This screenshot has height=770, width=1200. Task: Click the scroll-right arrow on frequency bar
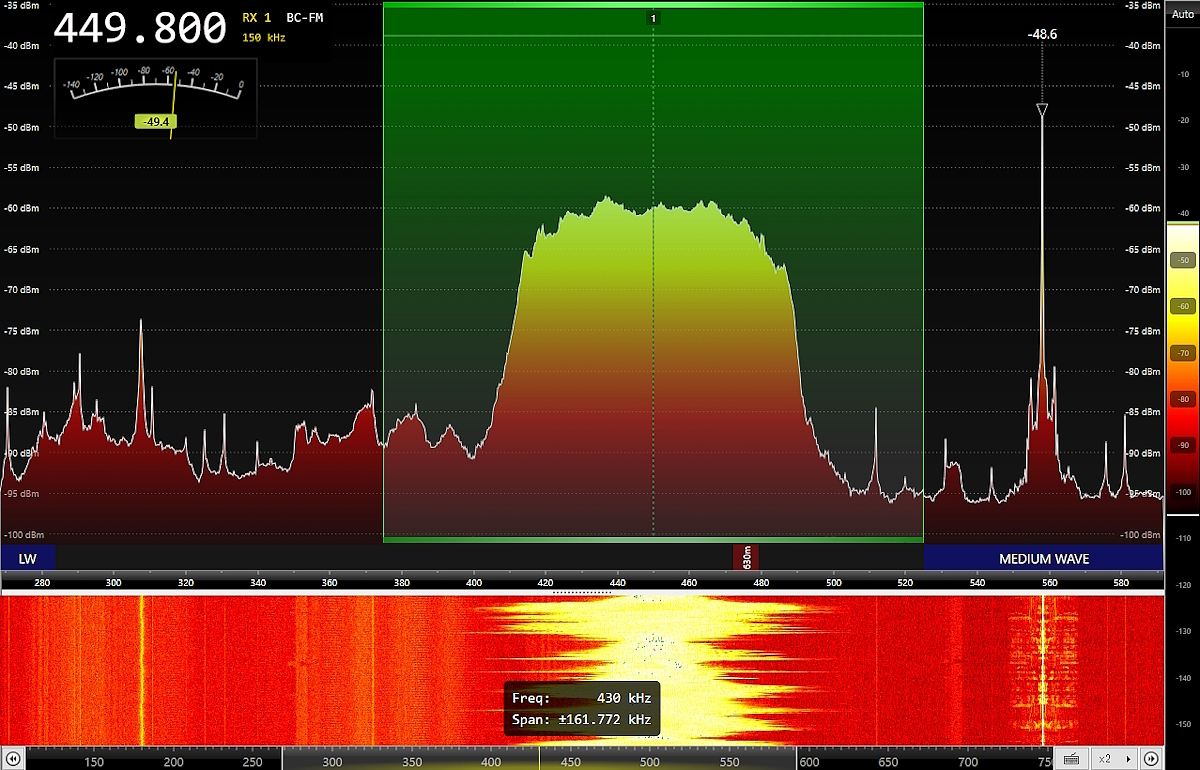1151,759
